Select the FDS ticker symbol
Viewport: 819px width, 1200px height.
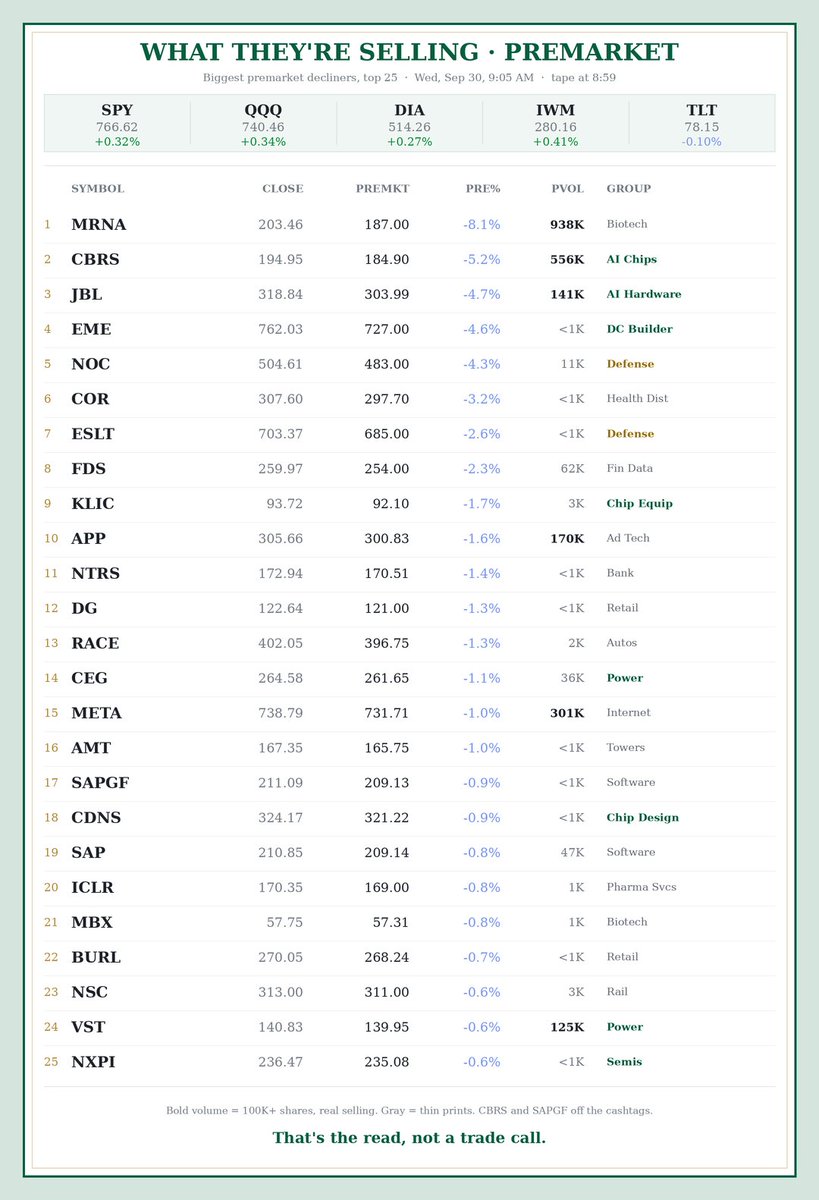(88, 469)
